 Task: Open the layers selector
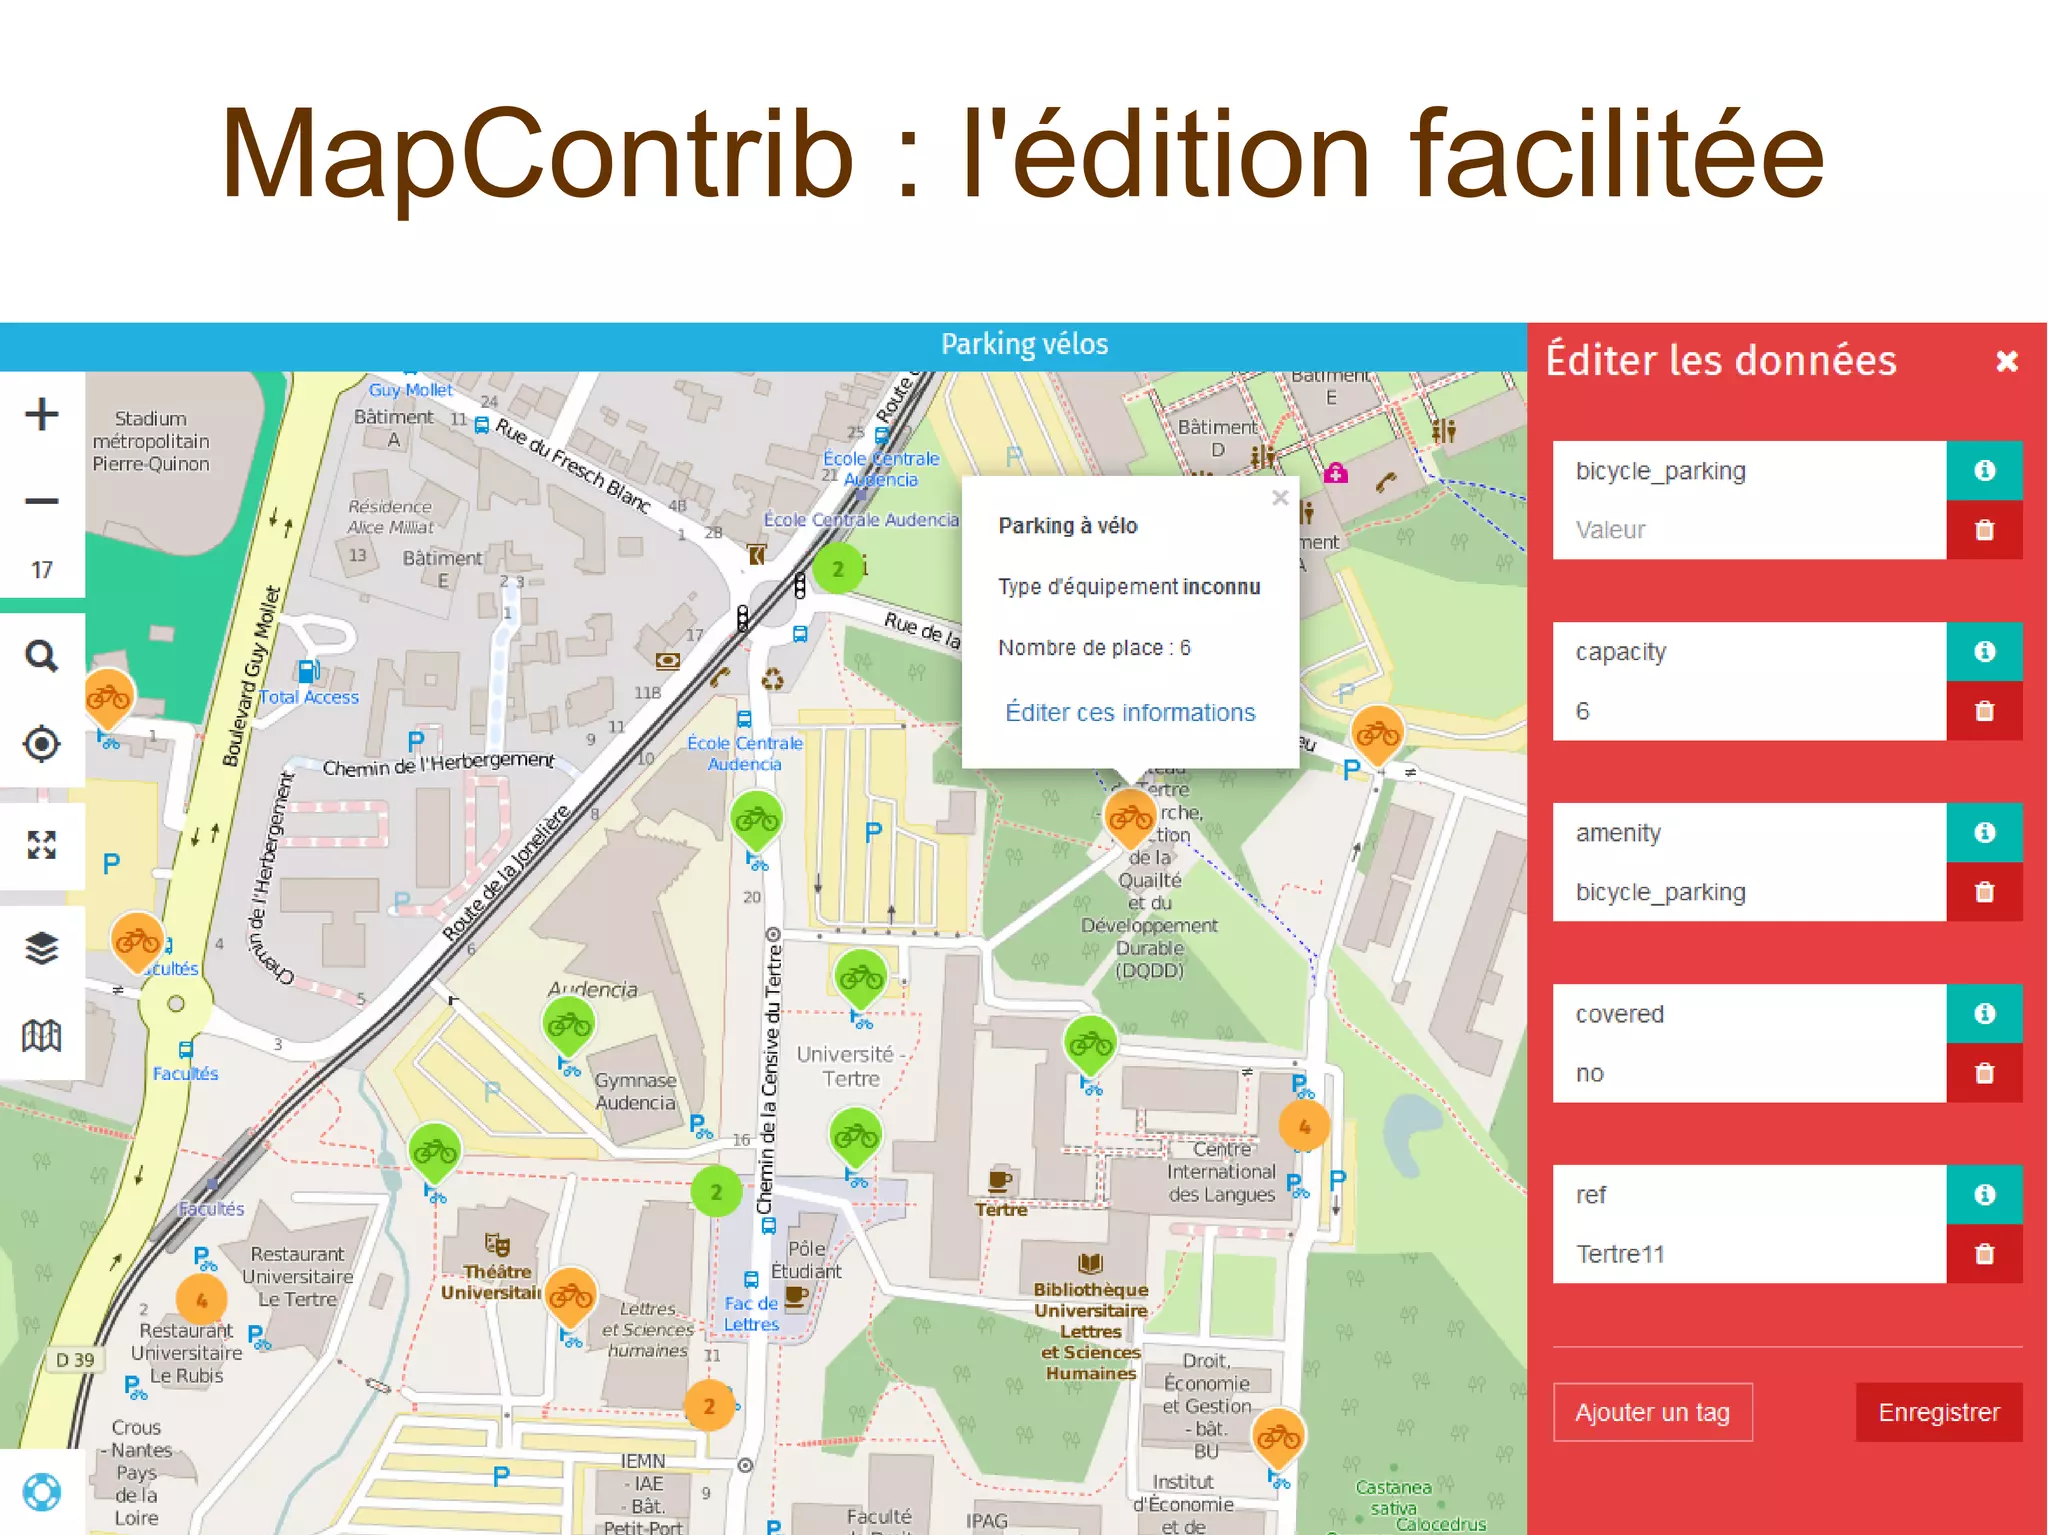(x=42, y=948)
